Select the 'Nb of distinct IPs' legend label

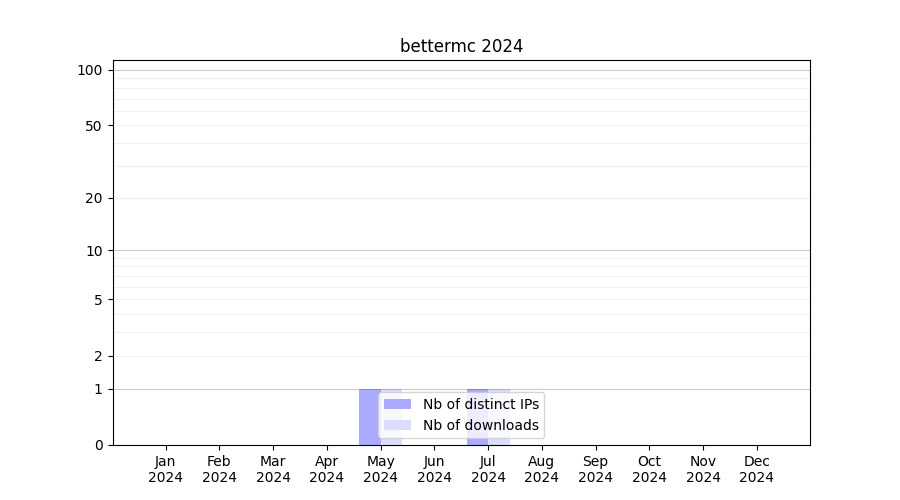pos(480,404)
